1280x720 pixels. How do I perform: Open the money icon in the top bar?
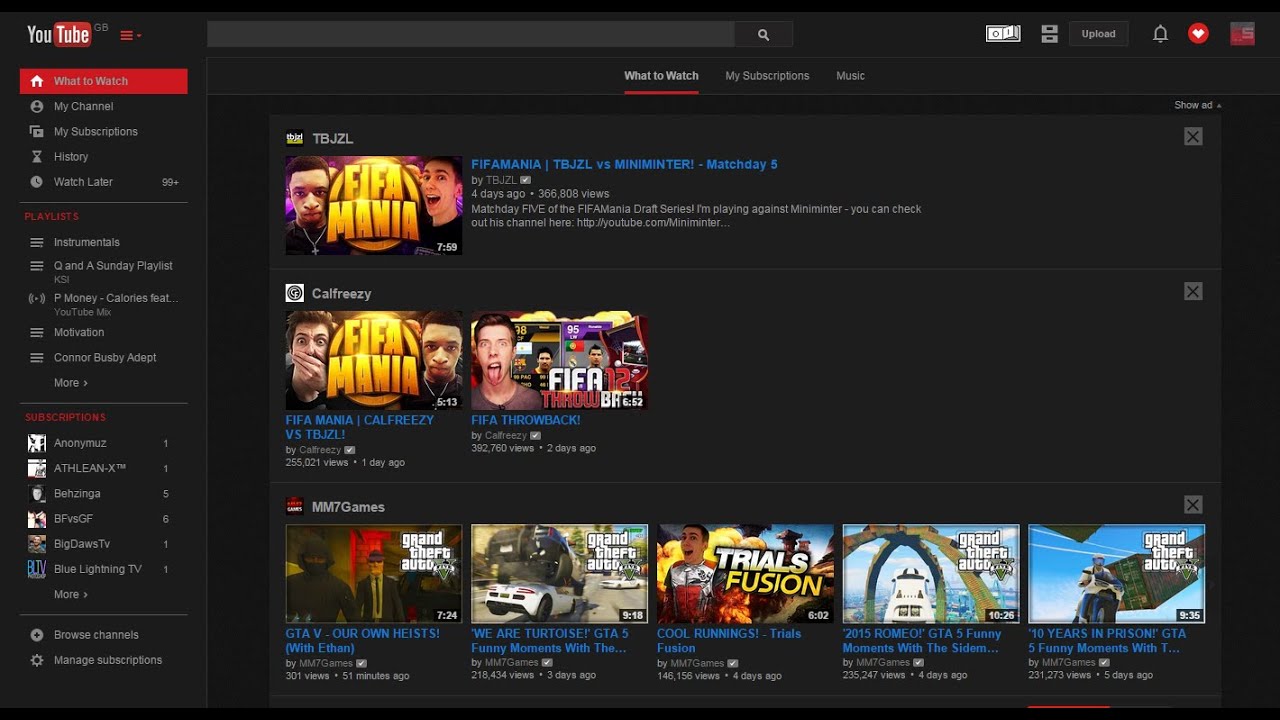tap(1003, 34)
